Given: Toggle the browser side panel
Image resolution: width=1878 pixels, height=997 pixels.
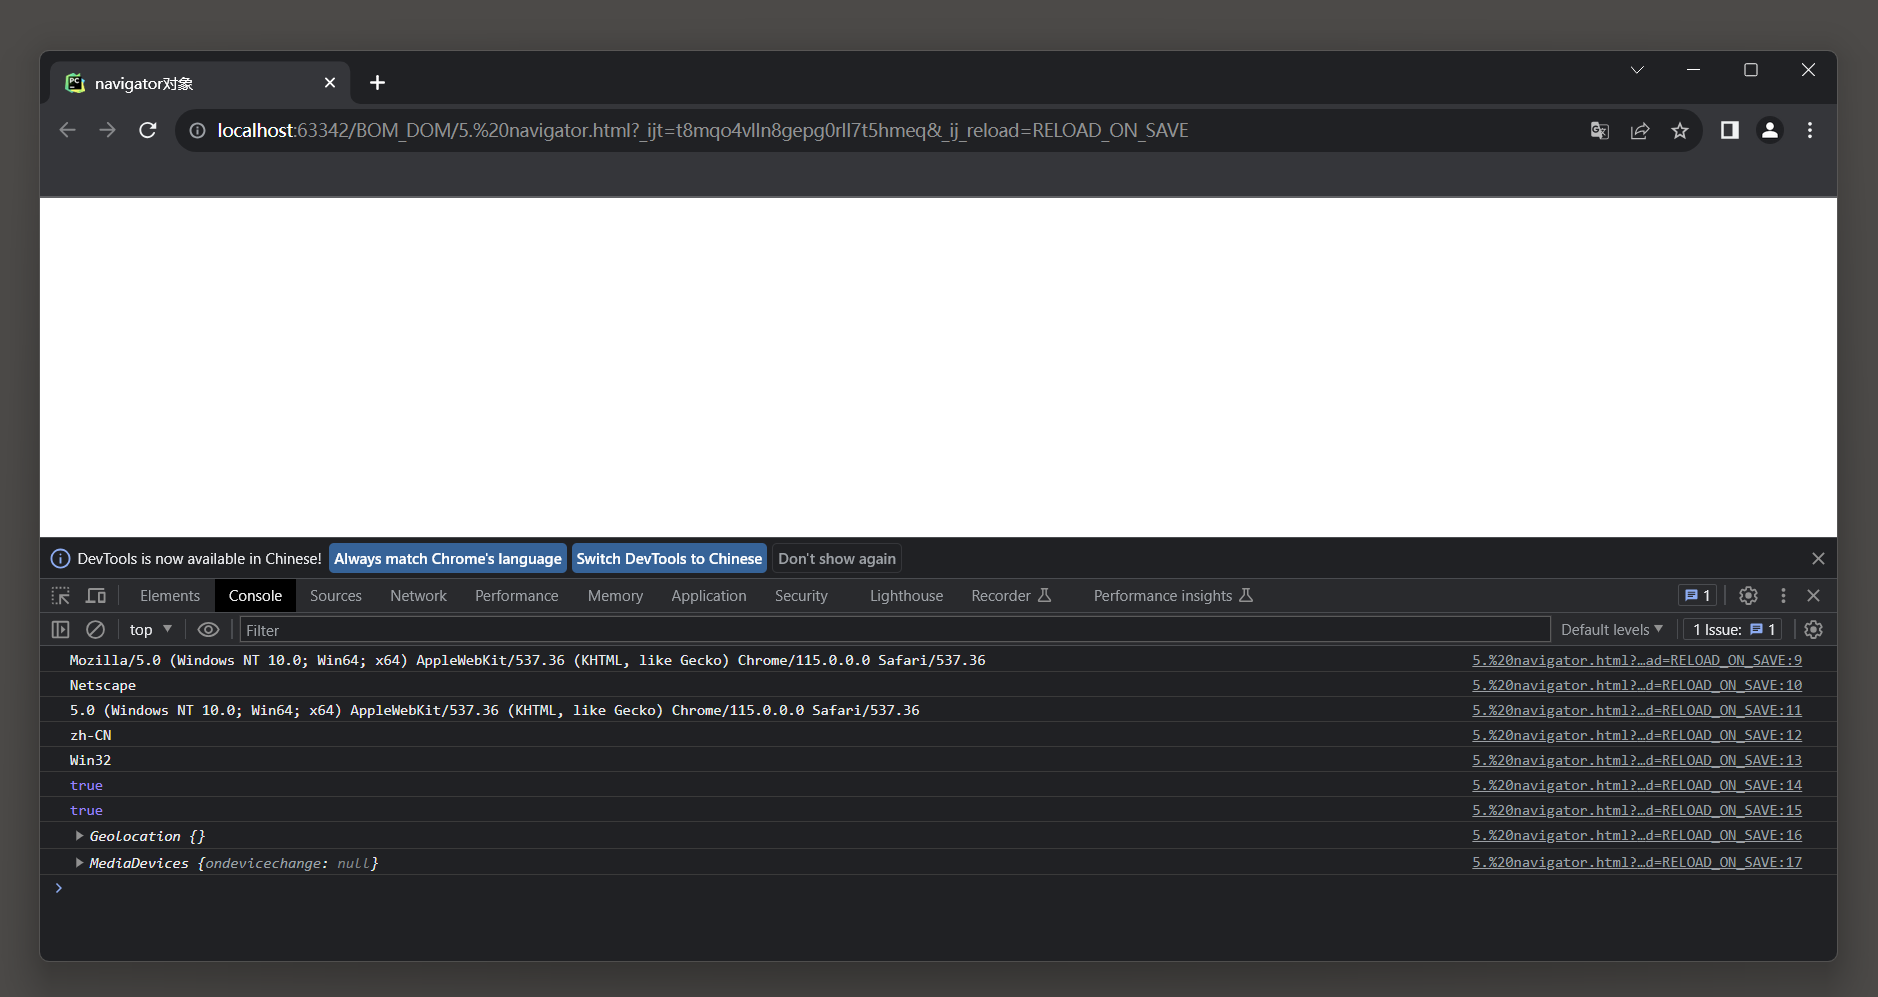Looking at the screenshot, I should coord(1729,130).
